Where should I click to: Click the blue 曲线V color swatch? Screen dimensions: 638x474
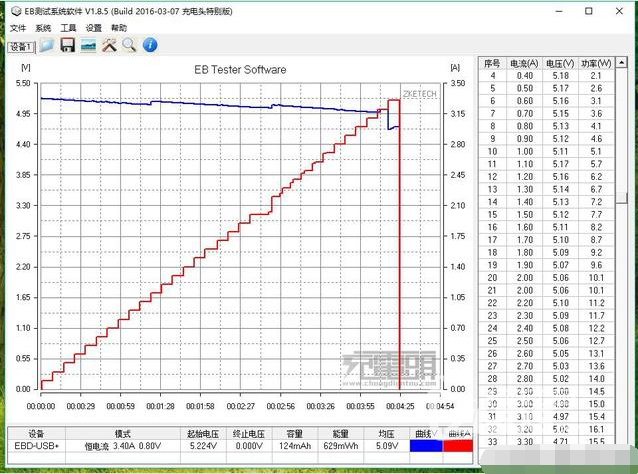[426, 446]
